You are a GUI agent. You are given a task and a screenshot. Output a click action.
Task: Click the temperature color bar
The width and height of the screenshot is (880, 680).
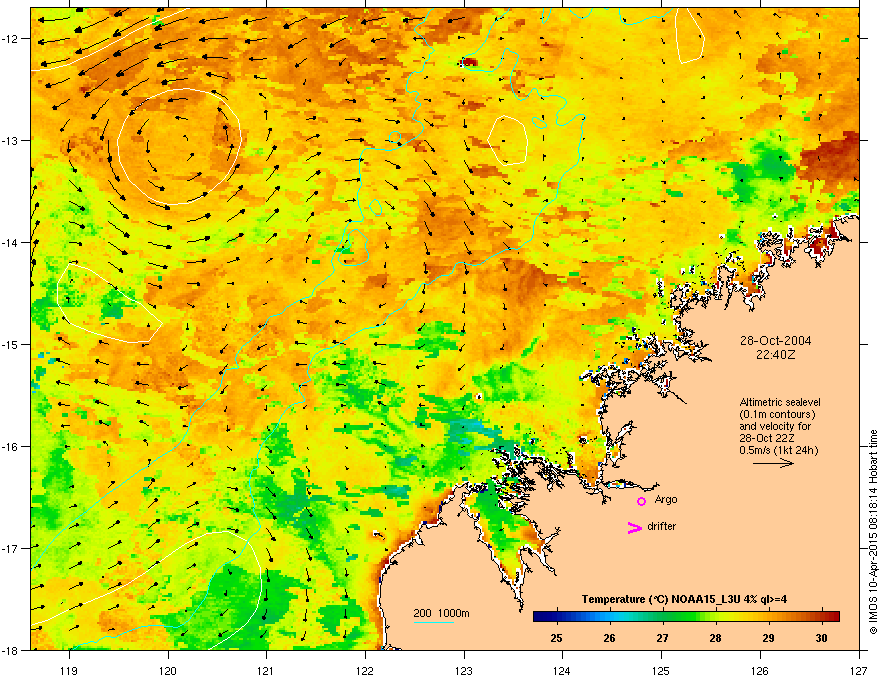[686, 616]
